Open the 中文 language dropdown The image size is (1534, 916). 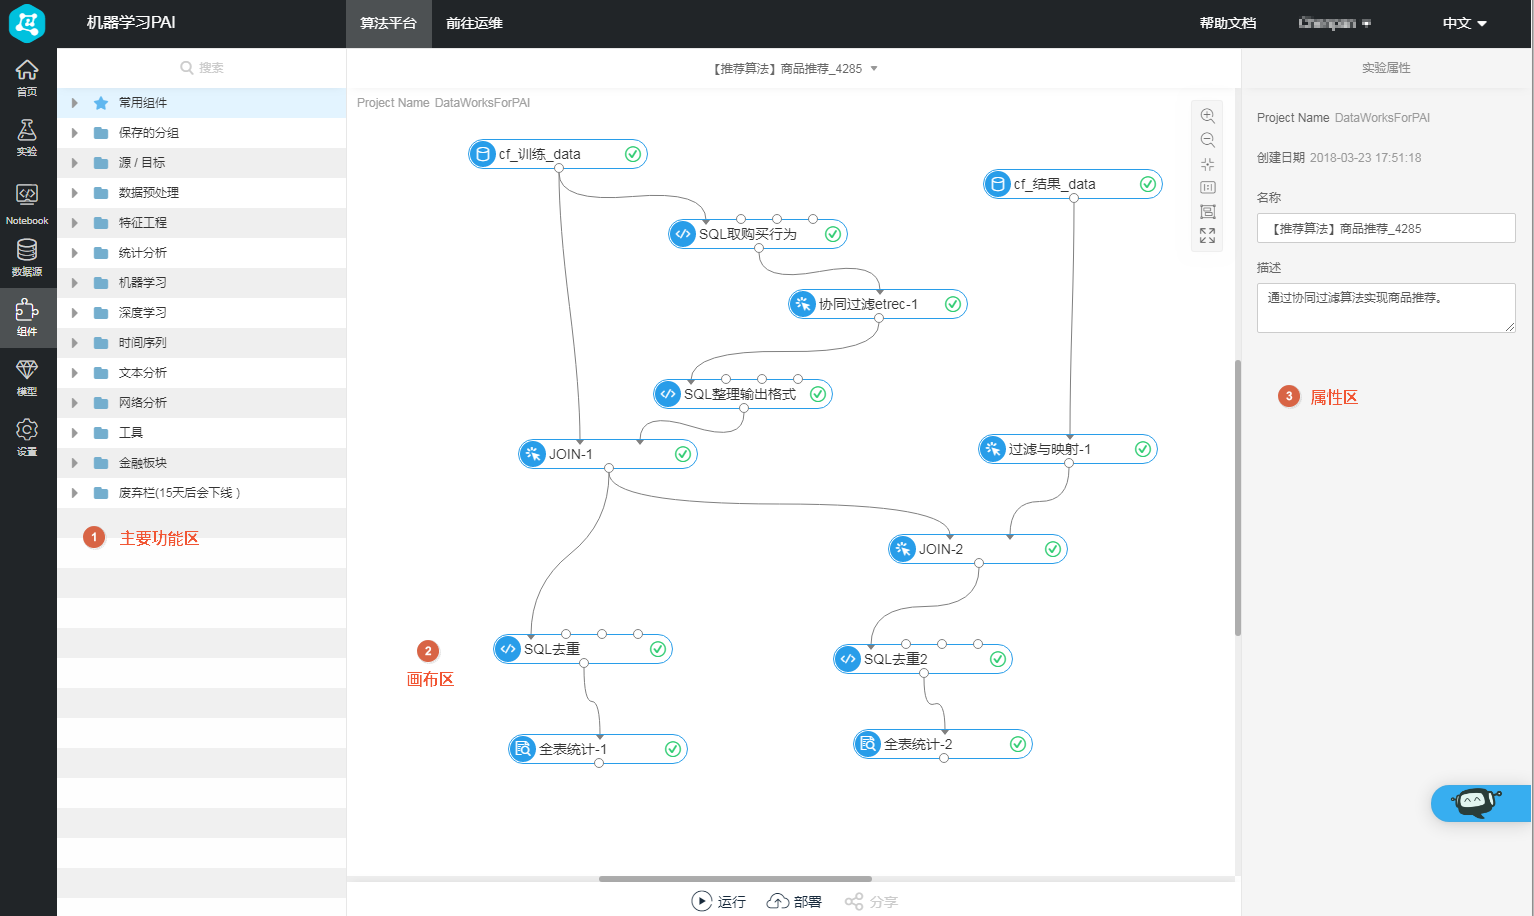[x=1465, y=23]
